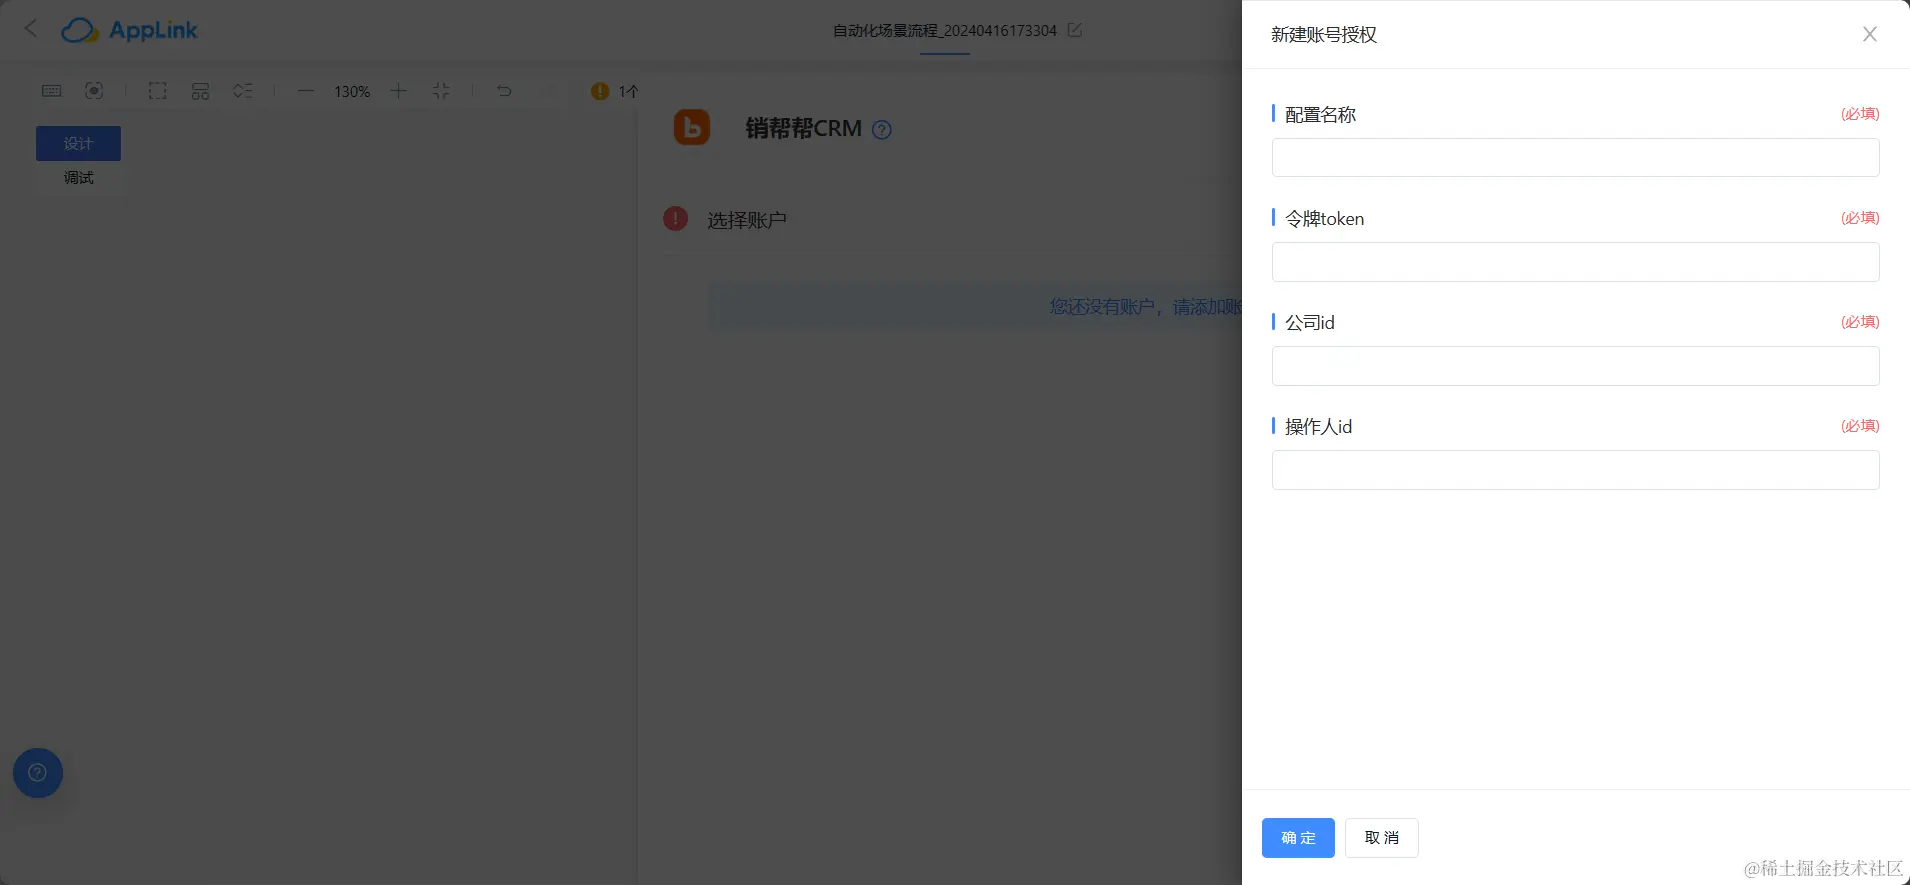Click the 自动化场景流程_20240416173304 title

(944, 30)
